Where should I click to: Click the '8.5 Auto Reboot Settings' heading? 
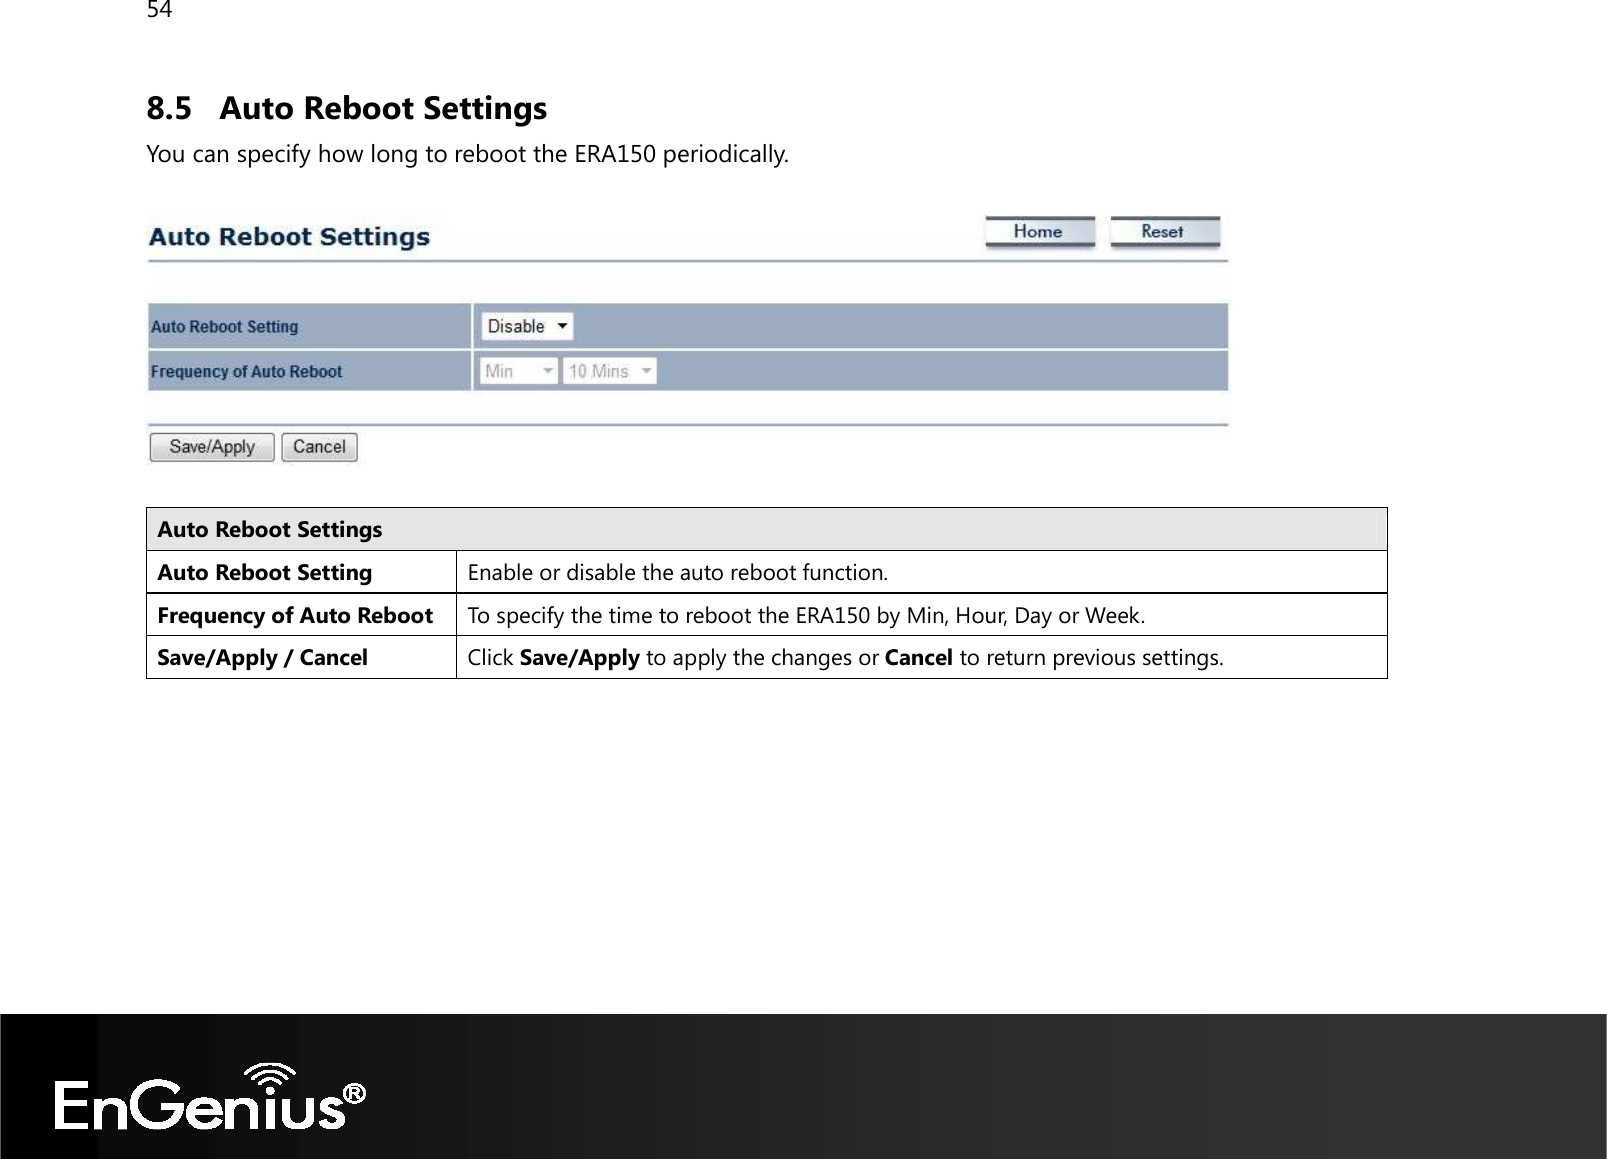tap(347, 108)
